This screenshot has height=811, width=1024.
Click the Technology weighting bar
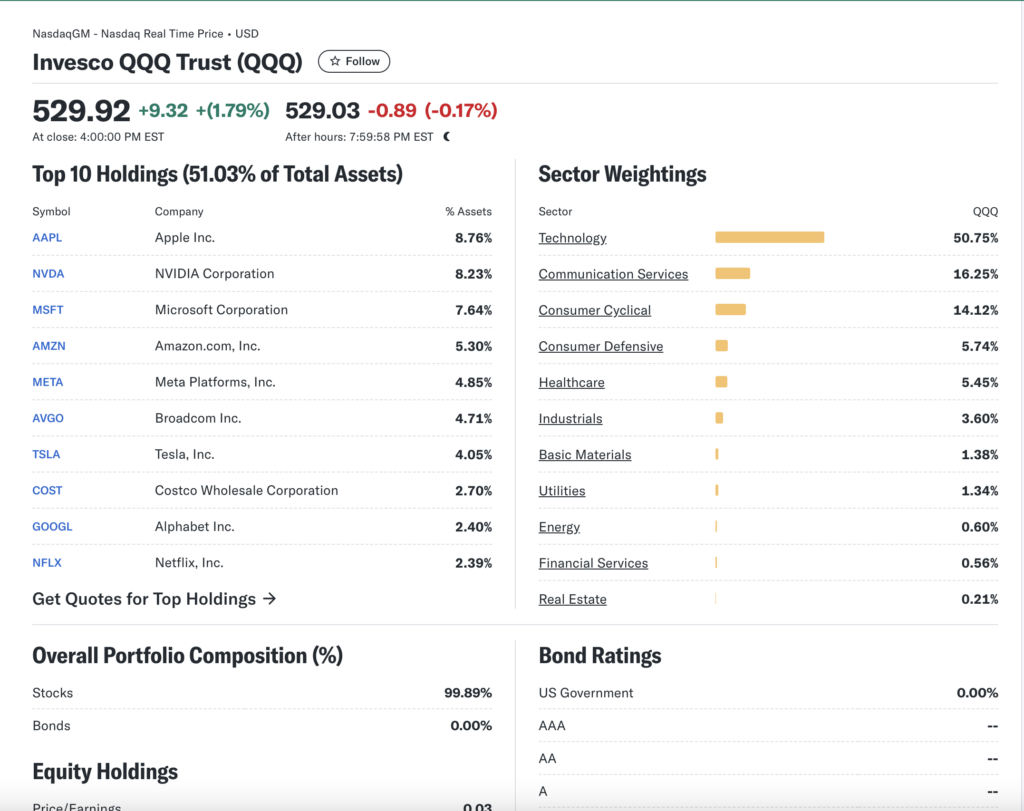[769, 237]
